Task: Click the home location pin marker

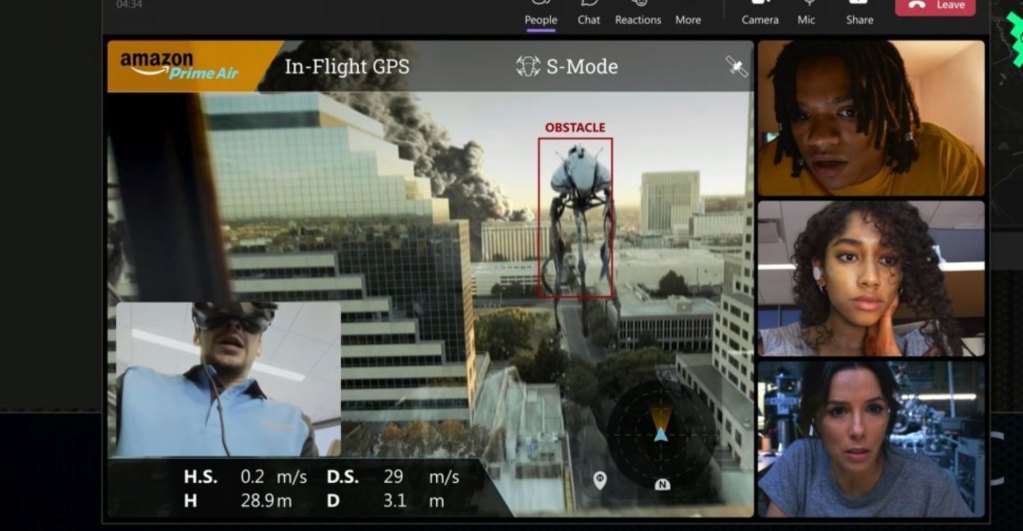Action: [x=600, y=480]
